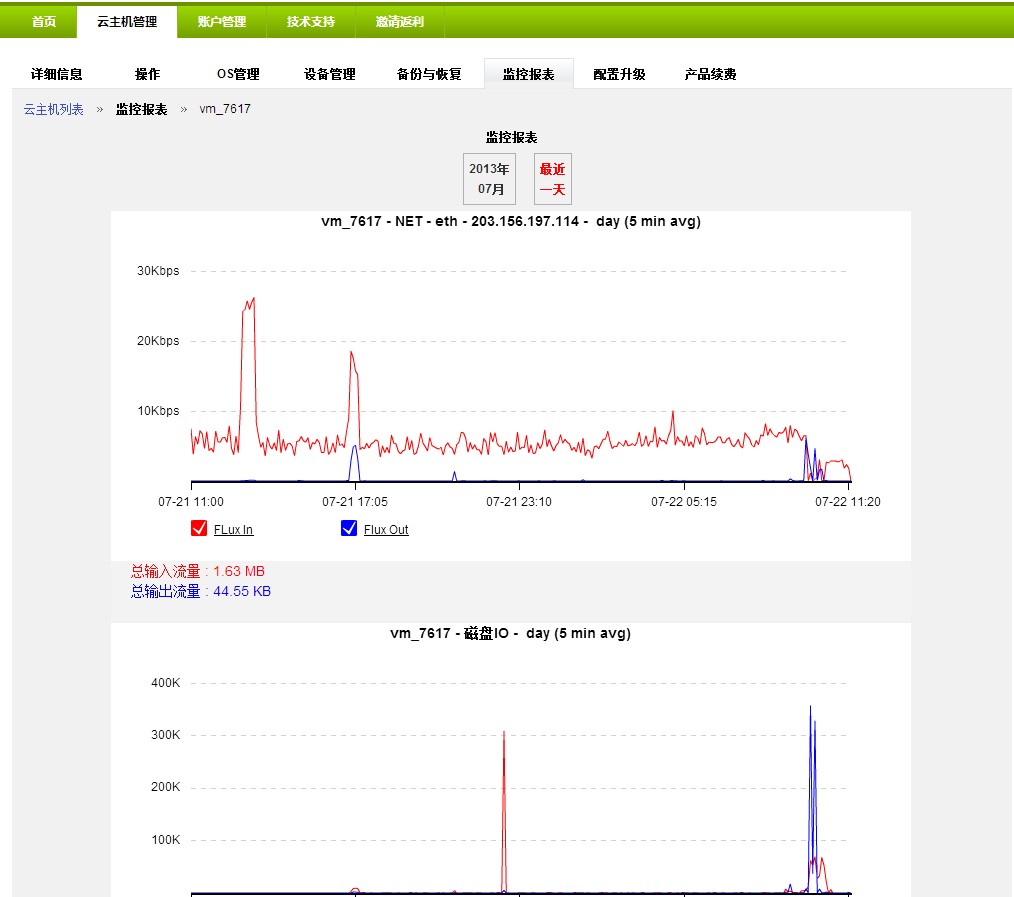Click the 300K disk axis label
The width and height of the screenshot is (1014, 897).
[166, 735]
